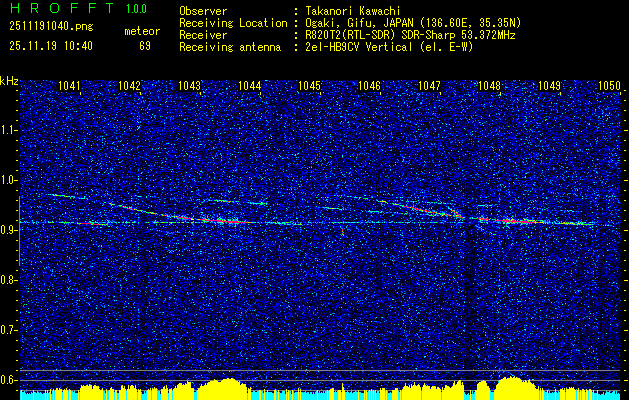This screenshot has height=400, width=629.
Task: Click the 1046 time marker
Action: point(369,85)
